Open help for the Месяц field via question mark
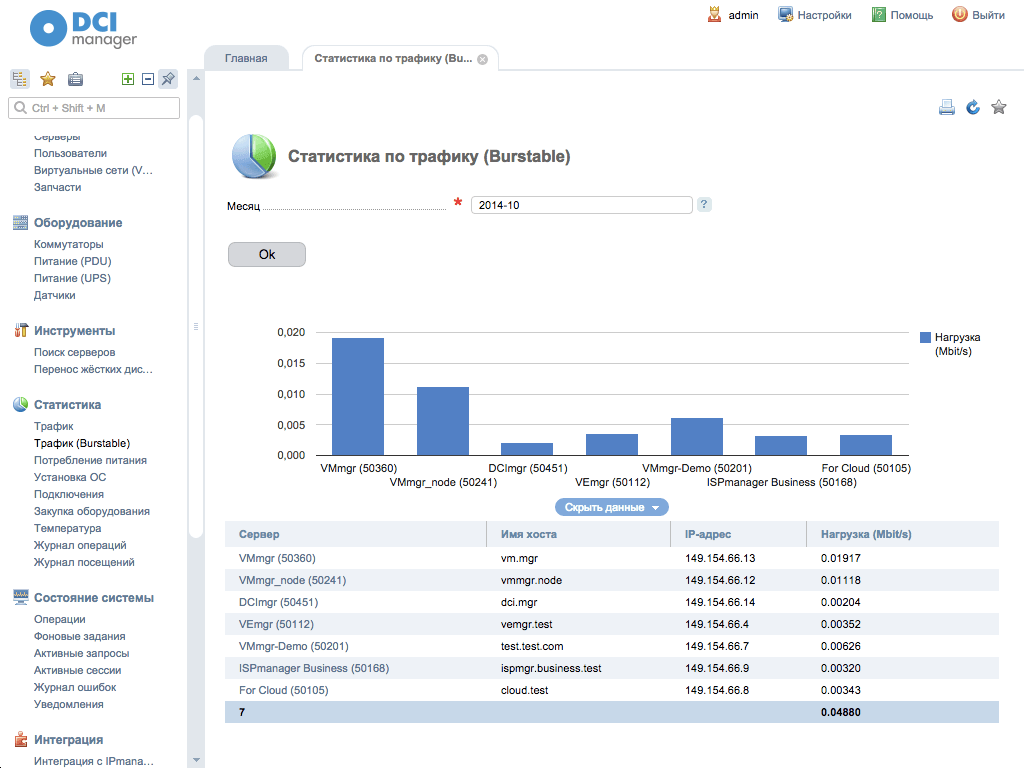 [x=704, y=204]
